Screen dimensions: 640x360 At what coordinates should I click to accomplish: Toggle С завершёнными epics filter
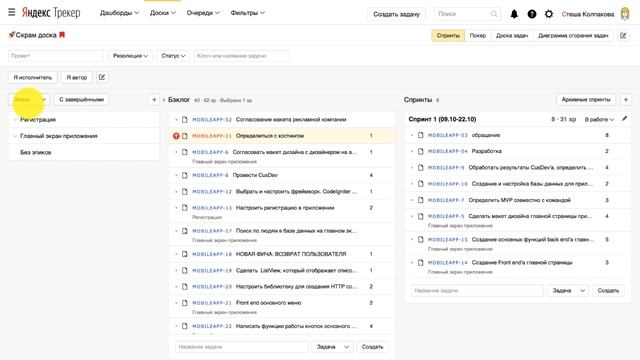click(x=81, y=100)
